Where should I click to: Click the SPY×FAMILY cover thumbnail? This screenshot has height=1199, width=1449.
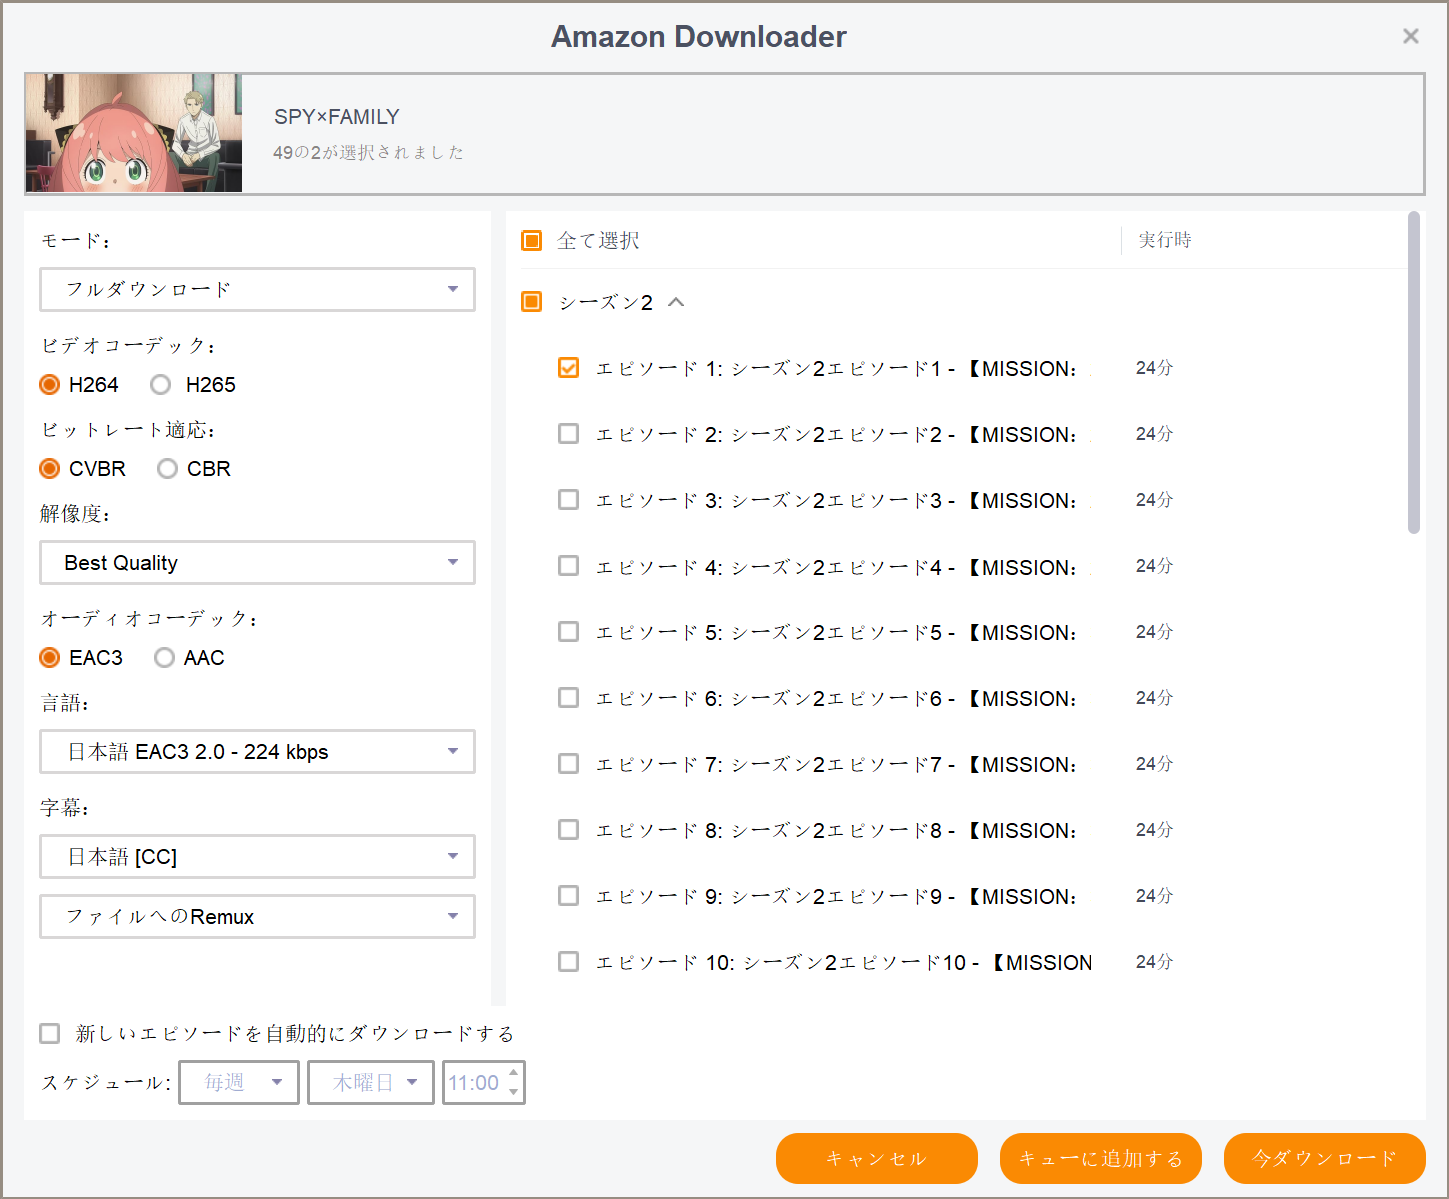(134, 133)
